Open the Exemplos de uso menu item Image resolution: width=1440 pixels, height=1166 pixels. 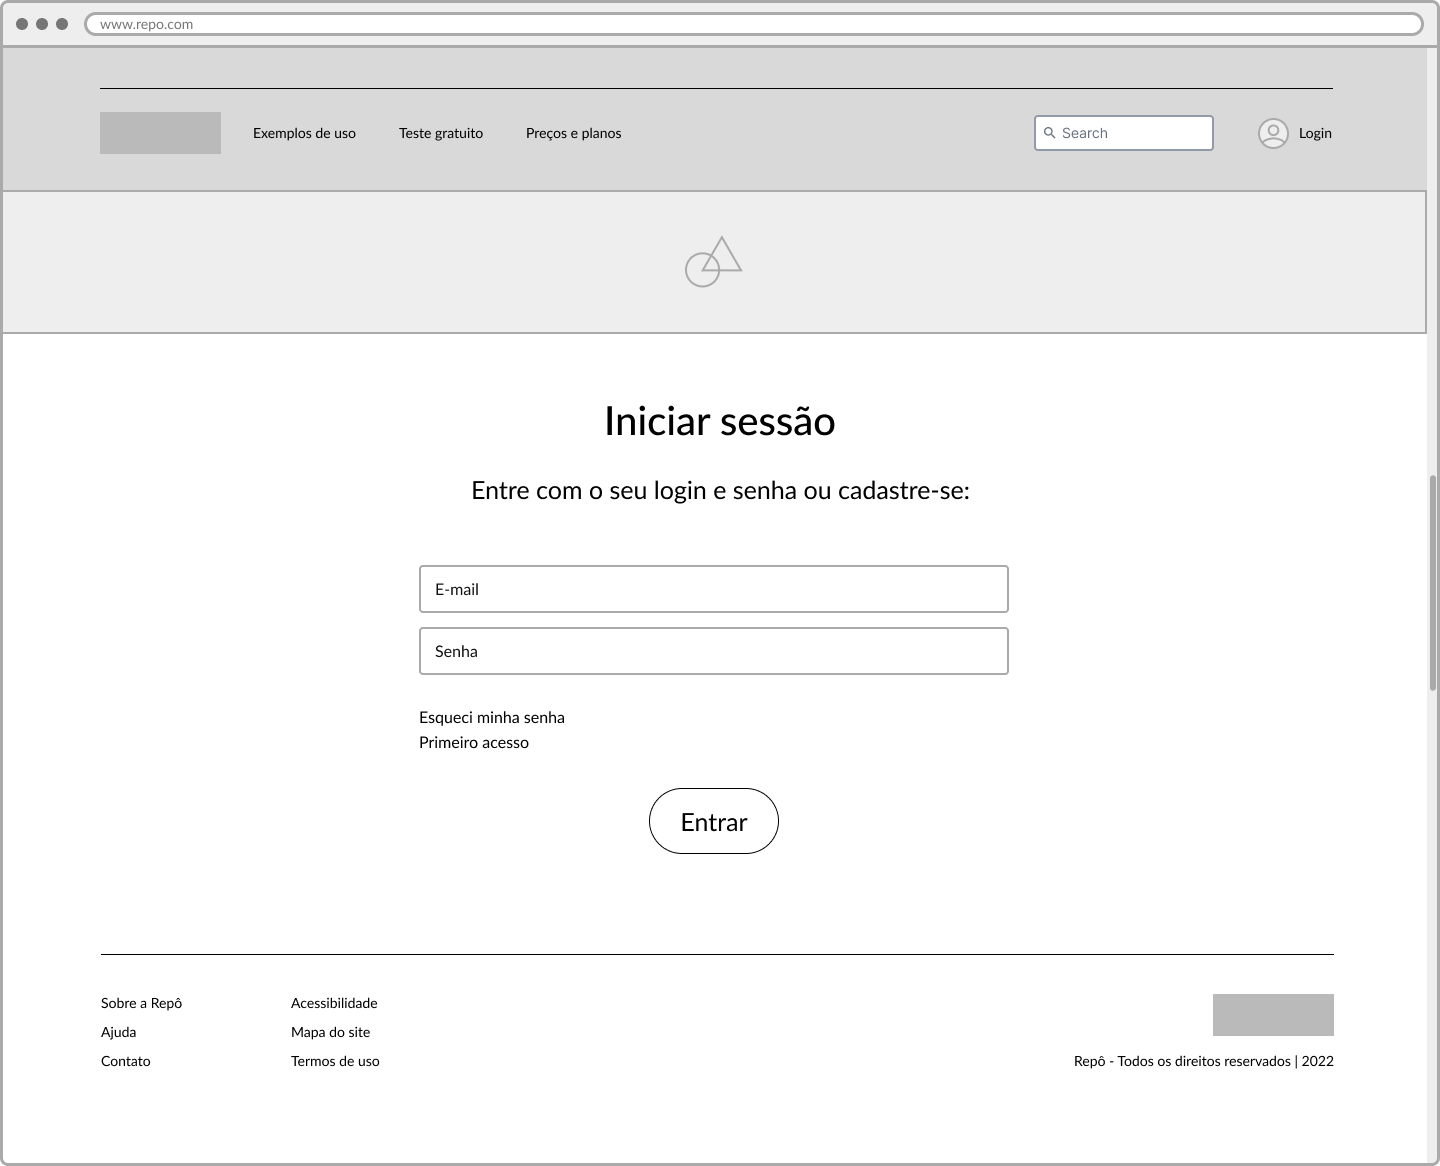pyautogui.click(x=304, y=132)
